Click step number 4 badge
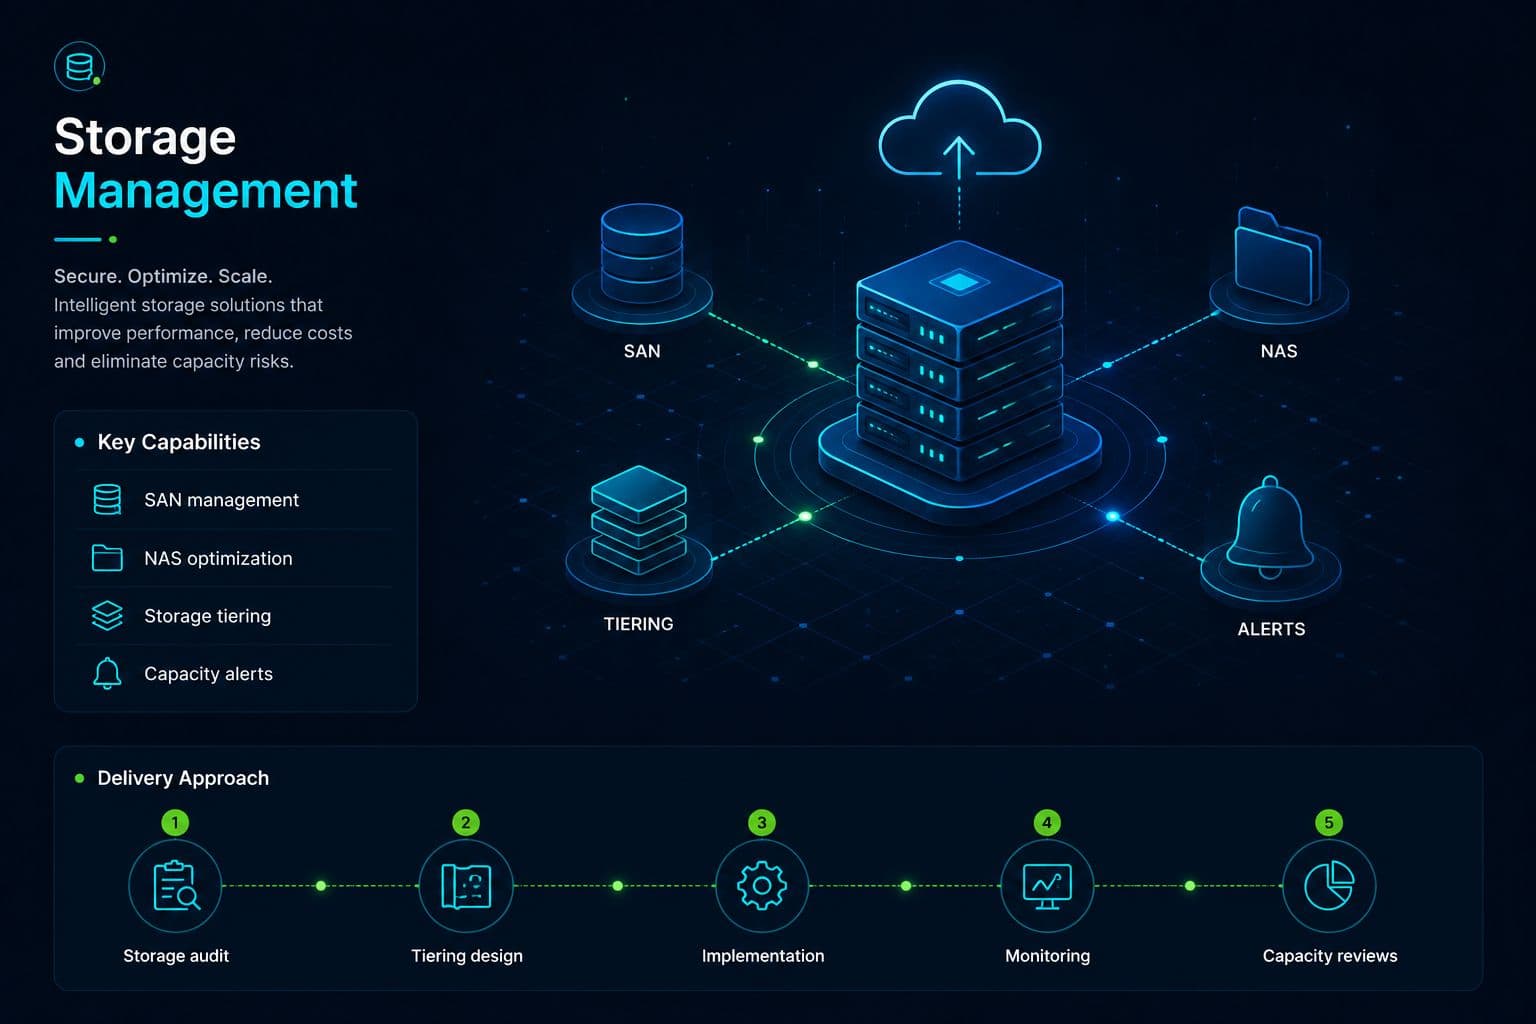Image resolution: width=1536 pixels, height=1024 pixels. pos(1047,823)
